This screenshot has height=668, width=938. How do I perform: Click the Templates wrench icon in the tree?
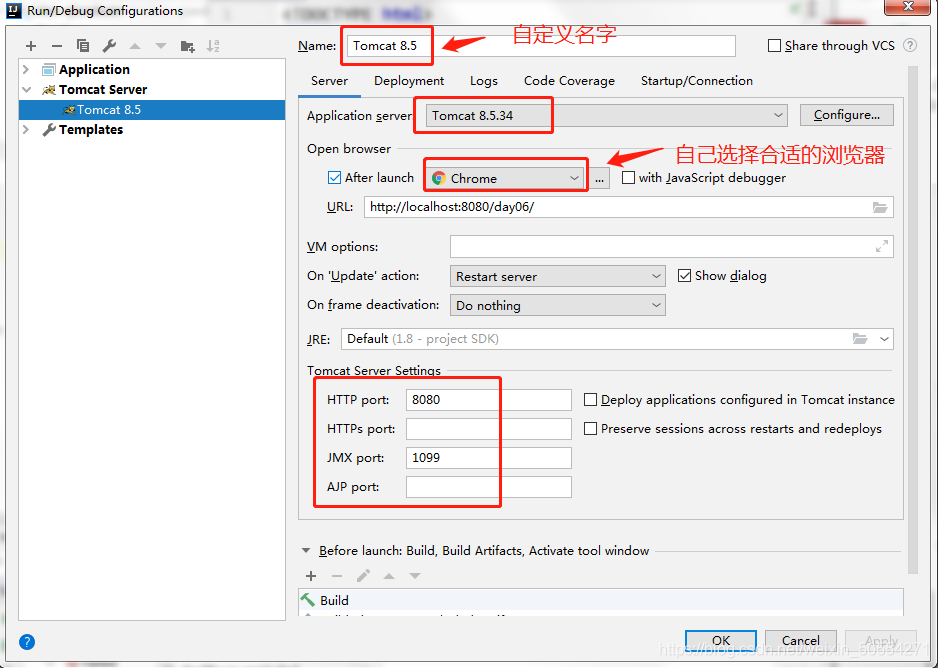[x=48, y=130]
